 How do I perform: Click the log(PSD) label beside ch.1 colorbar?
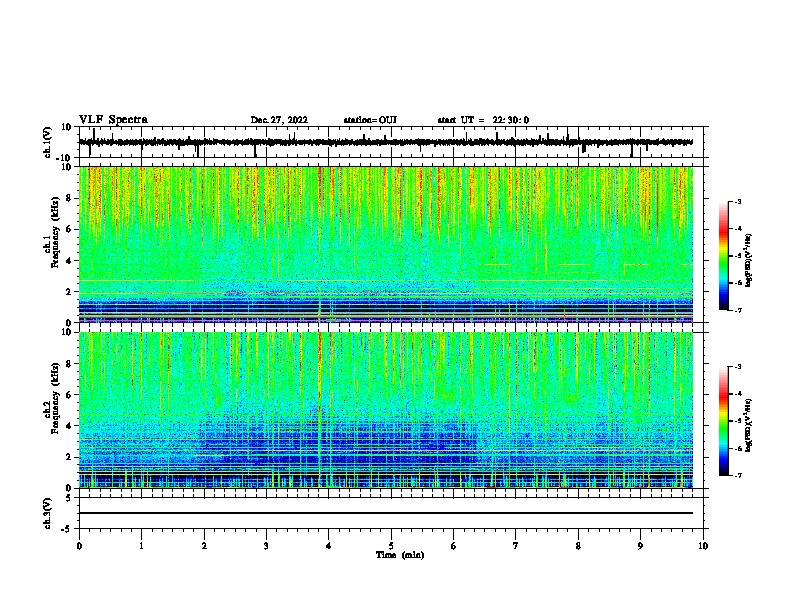748,260
